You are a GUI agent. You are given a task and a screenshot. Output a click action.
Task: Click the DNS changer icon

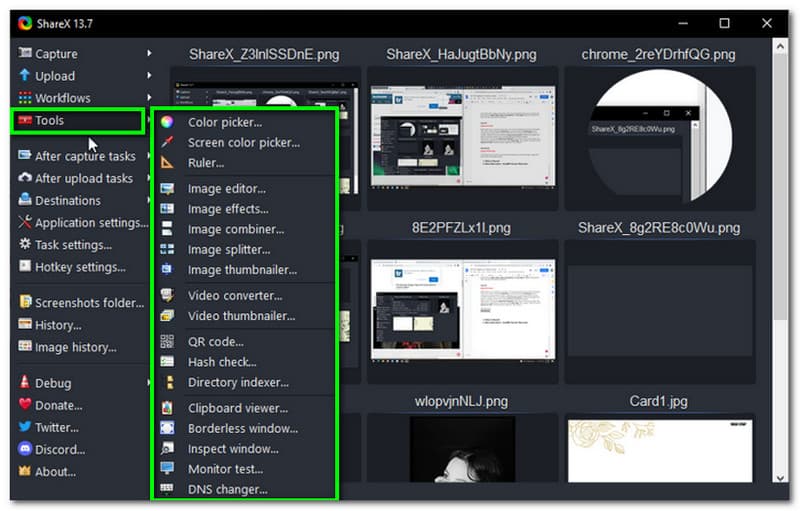coord(167,489)
